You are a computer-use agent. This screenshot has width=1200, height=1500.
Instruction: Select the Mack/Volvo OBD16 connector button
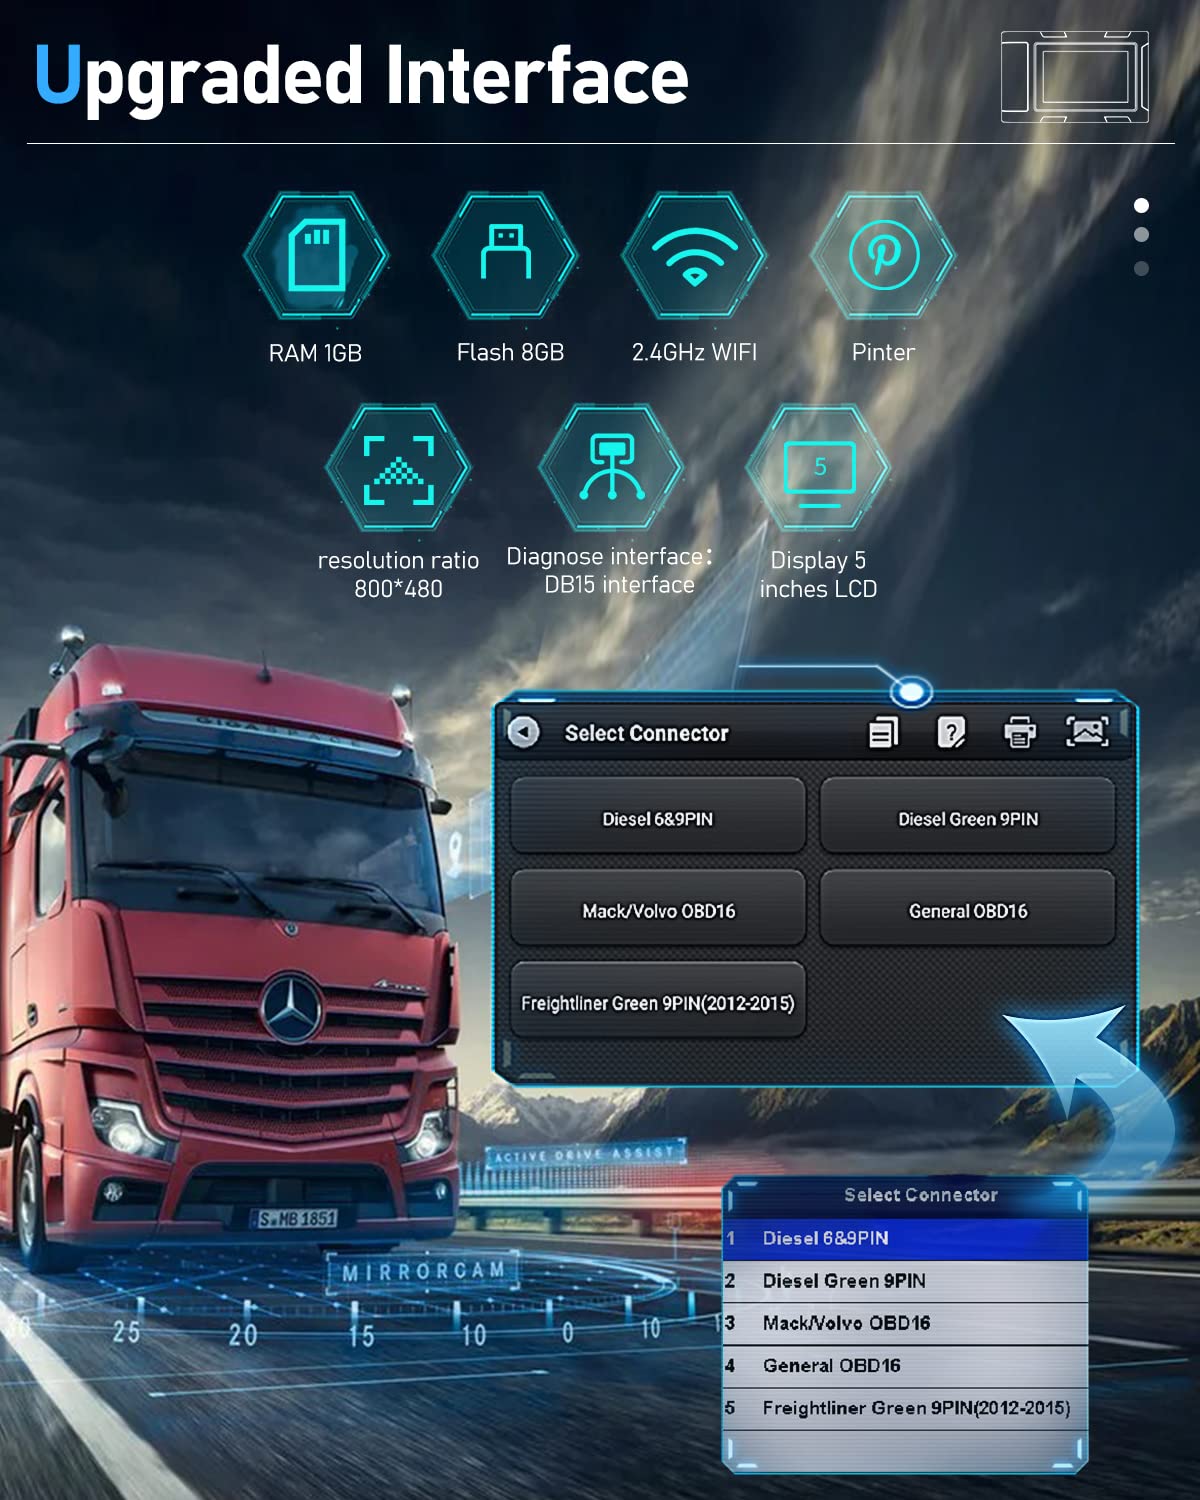(658, 910)
